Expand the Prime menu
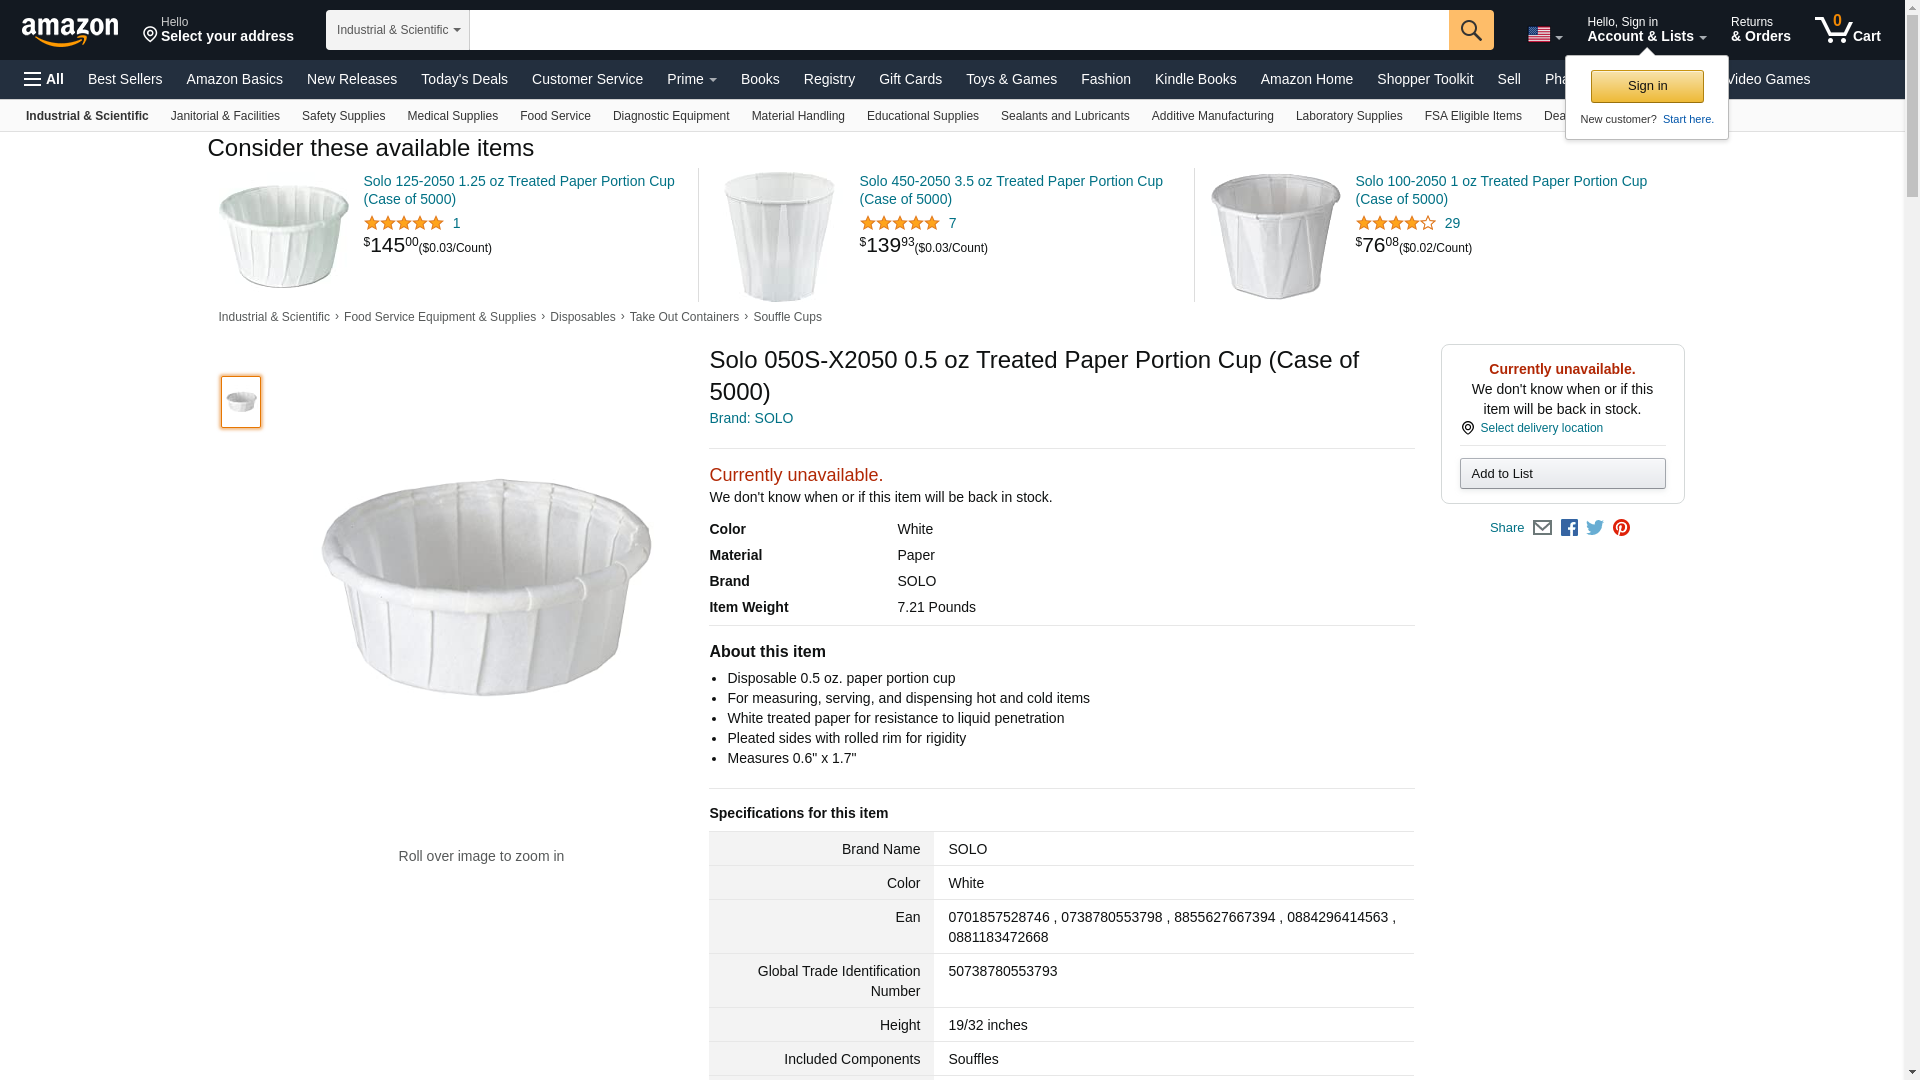Viewport: 1920px width, 1080px height. click(691, 79)
